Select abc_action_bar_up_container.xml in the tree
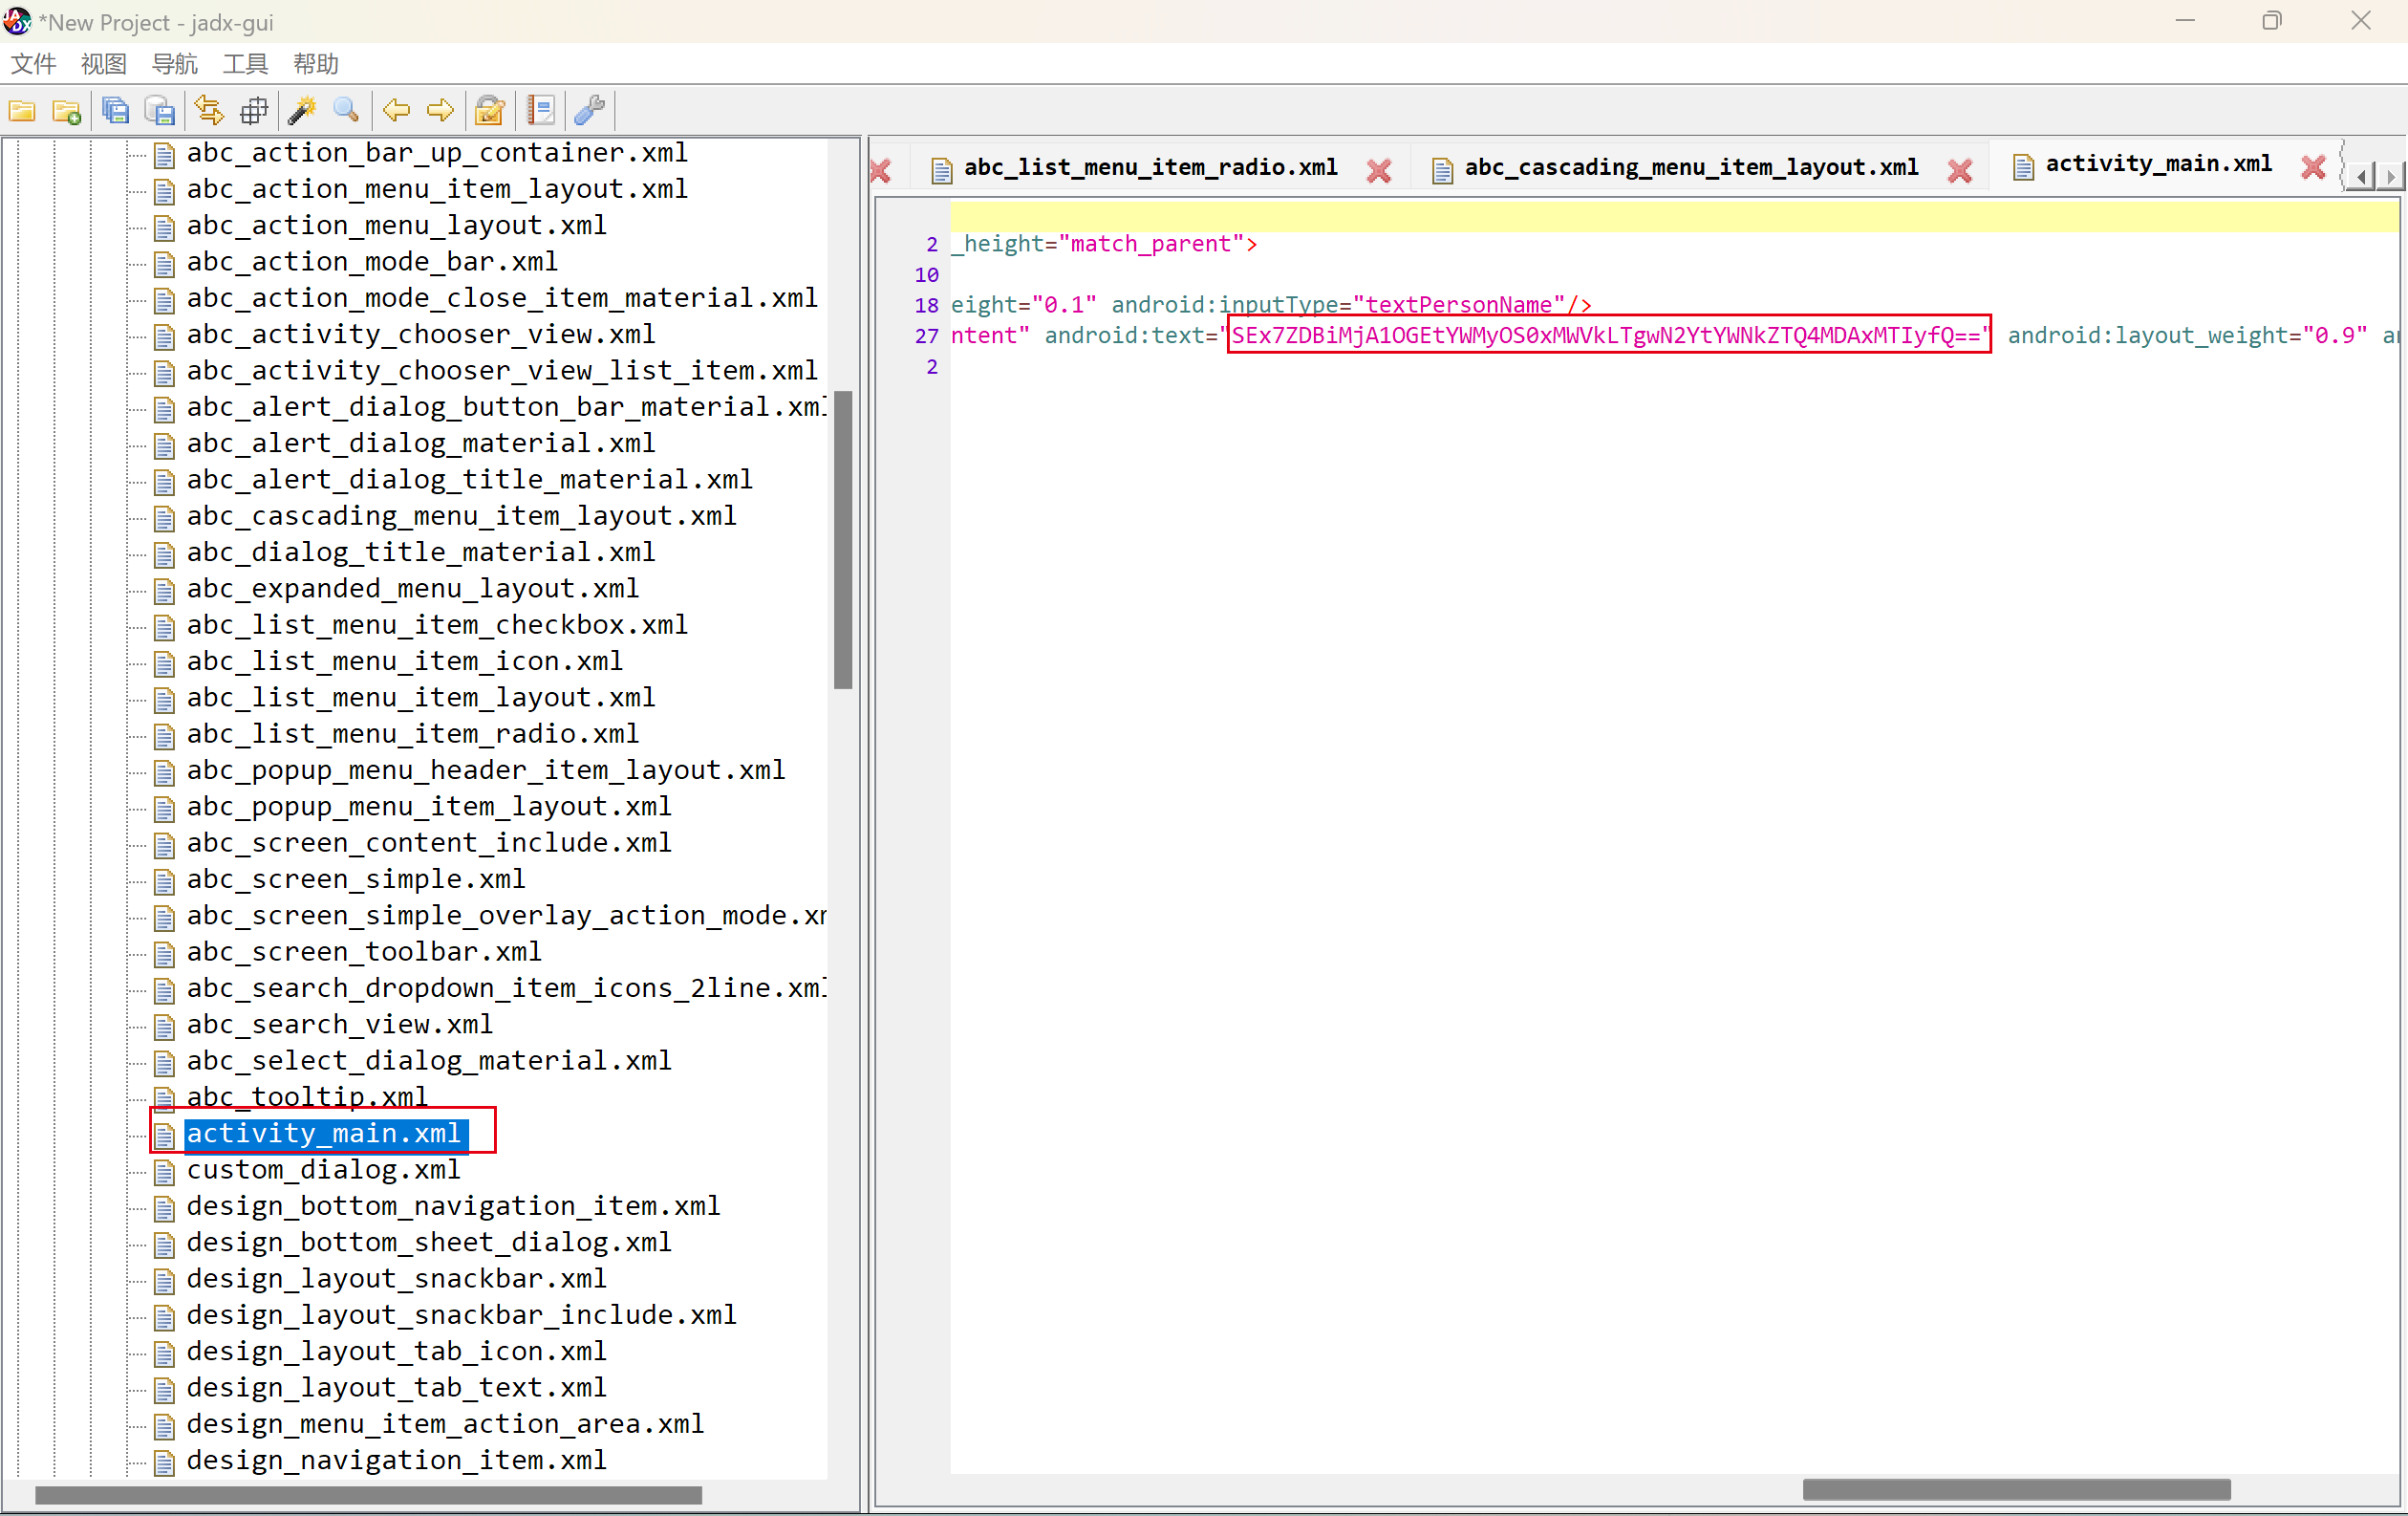This screenshot has width=2408, height=1516. [x=437, y=152]
